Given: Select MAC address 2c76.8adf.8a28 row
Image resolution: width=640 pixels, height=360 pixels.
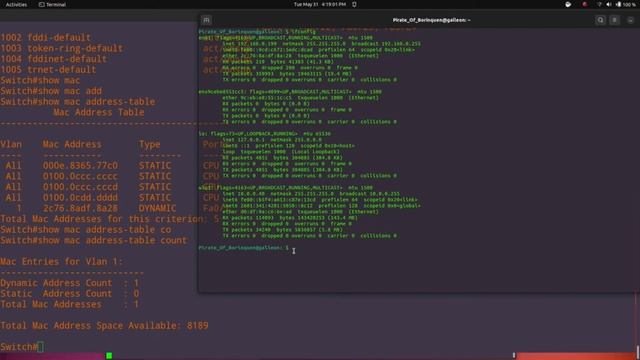Looking at the screenshot, I should coord(80,208).
